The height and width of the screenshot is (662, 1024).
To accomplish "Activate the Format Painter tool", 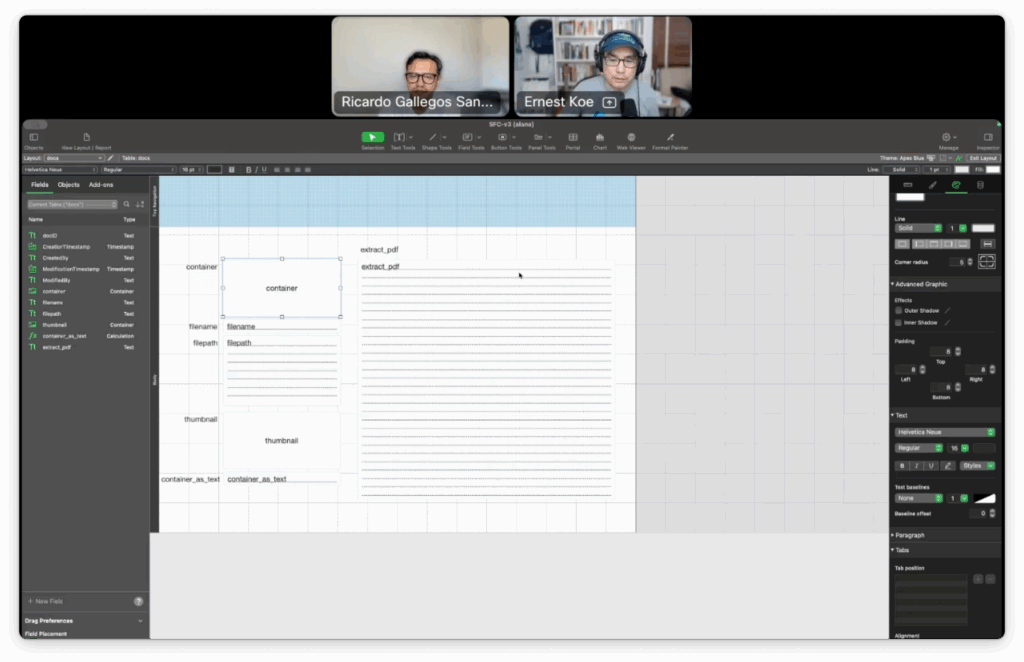I will point(670,137).
